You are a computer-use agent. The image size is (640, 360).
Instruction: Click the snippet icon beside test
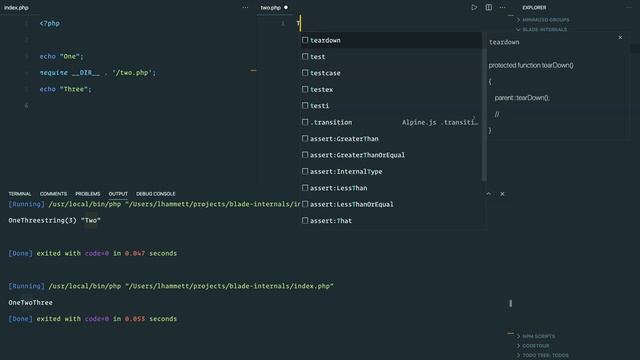[305, 56]
